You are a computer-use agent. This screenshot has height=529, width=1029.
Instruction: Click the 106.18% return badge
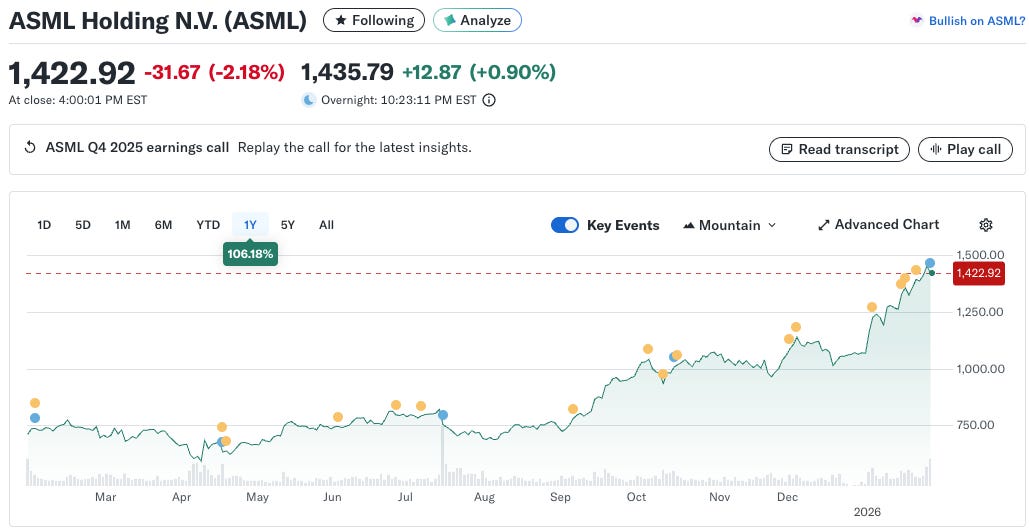coord(250,253)
